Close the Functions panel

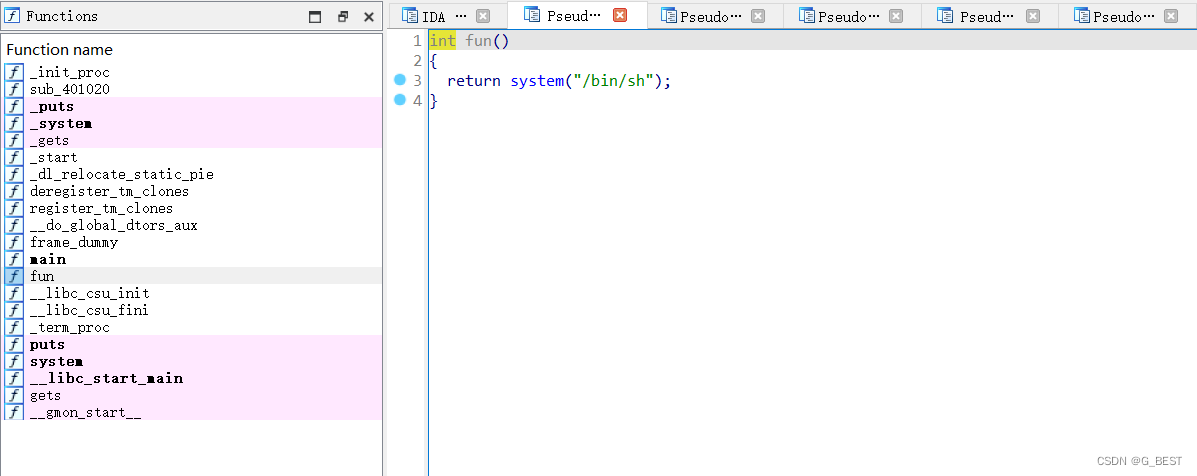pos(369,17)
